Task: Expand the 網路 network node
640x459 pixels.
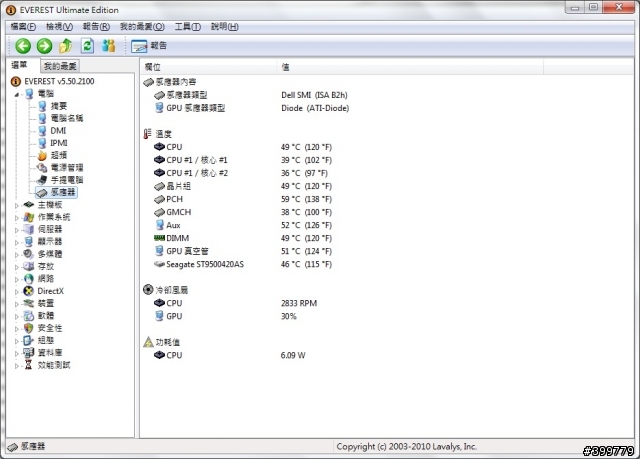Action: [16, 279]
